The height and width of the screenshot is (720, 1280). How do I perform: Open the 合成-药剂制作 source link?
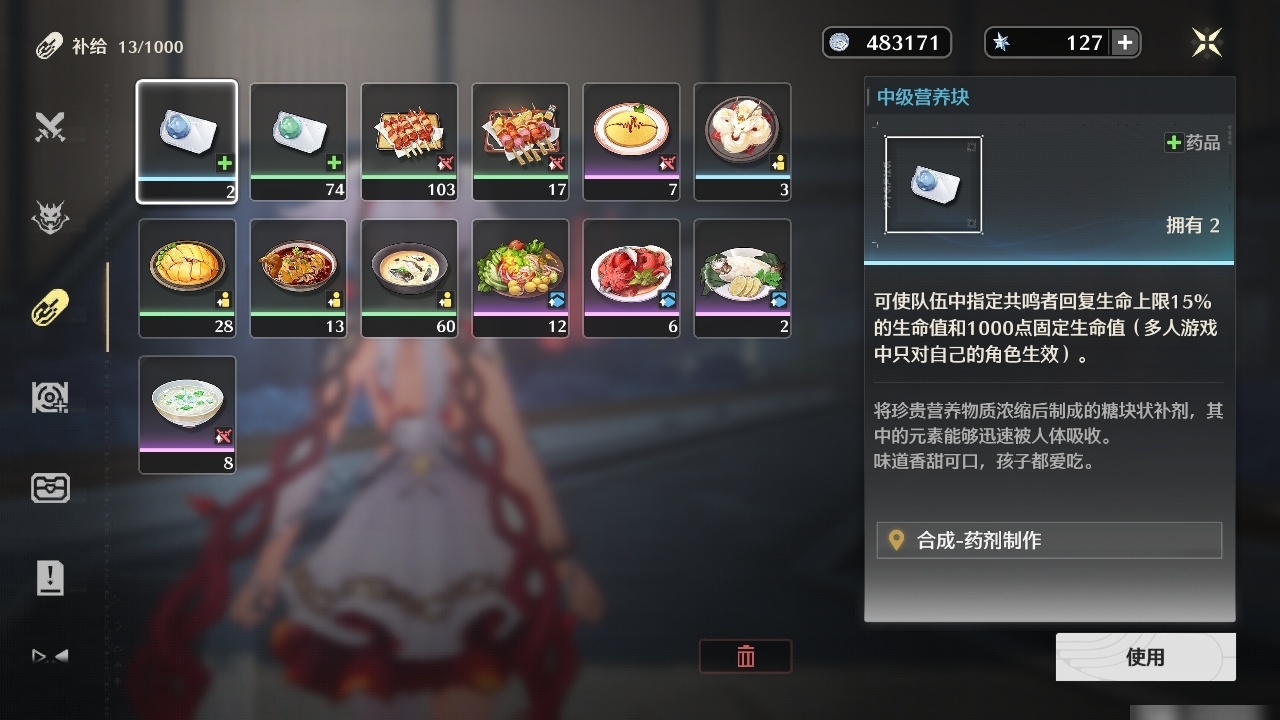point(1049,540)
